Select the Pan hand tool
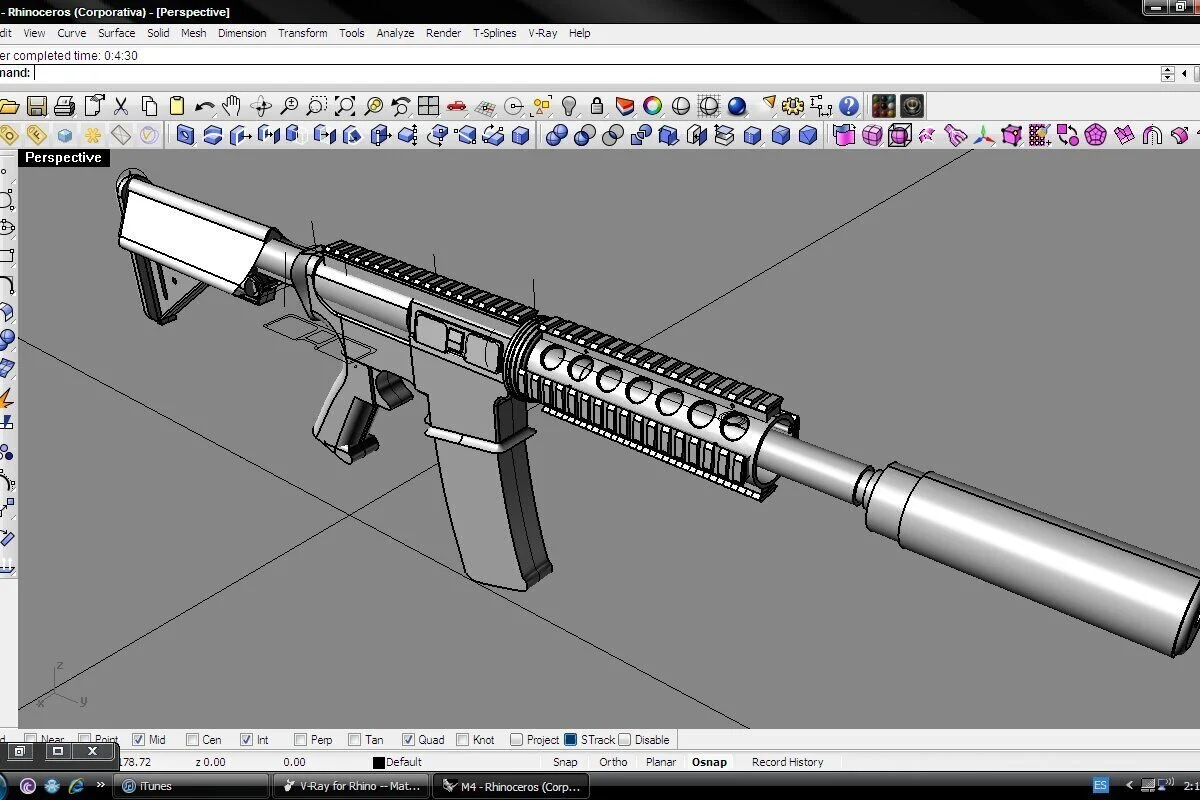This screenshot has width=1200, height=800. click(x=232, y=106)
